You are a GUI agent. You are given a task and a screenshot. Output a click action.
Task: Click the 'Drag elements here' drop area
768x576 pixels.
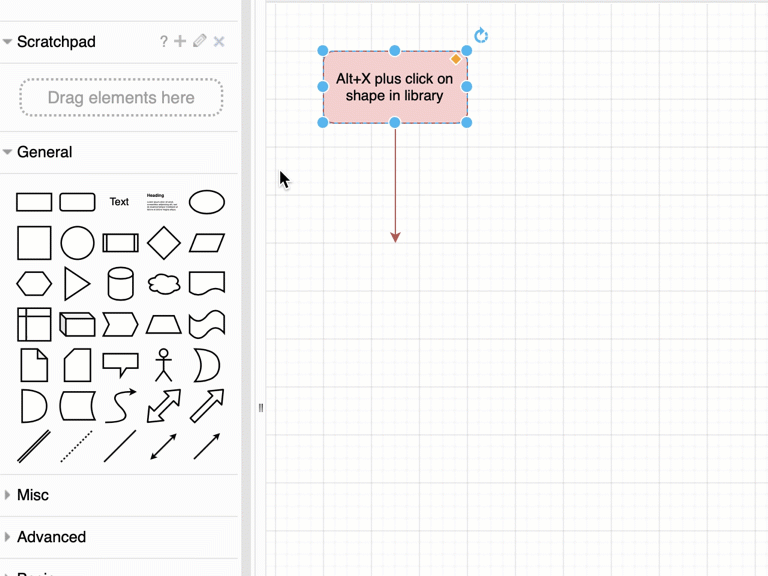(121, 97)
